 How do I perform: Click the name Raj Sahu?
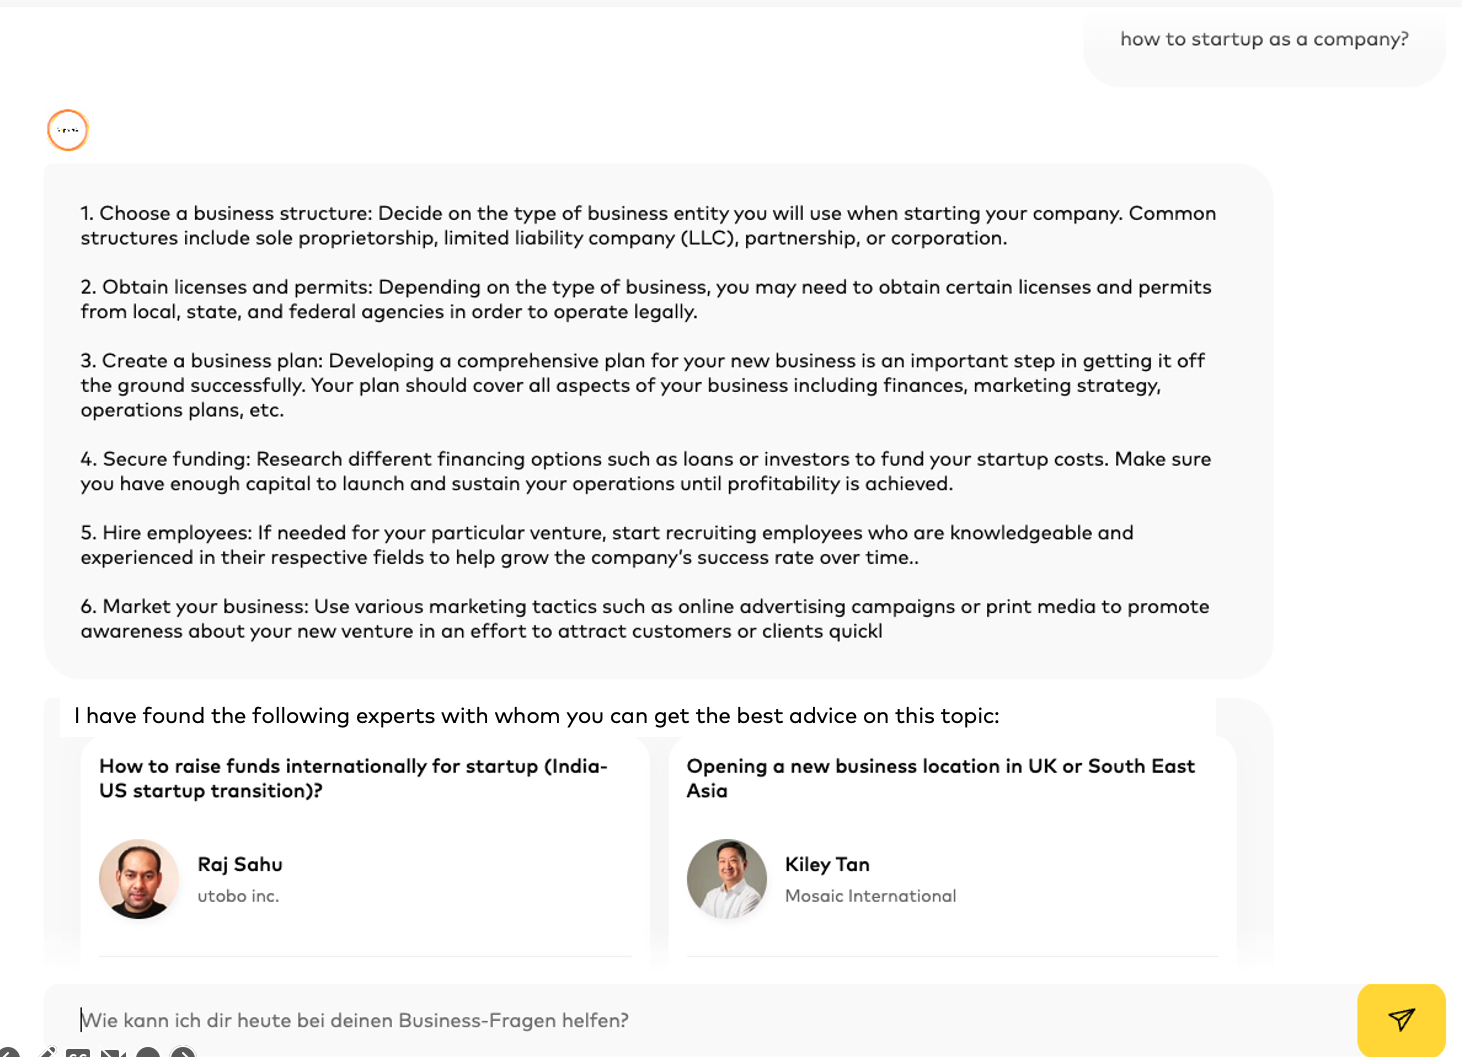(x=240, y=864)
